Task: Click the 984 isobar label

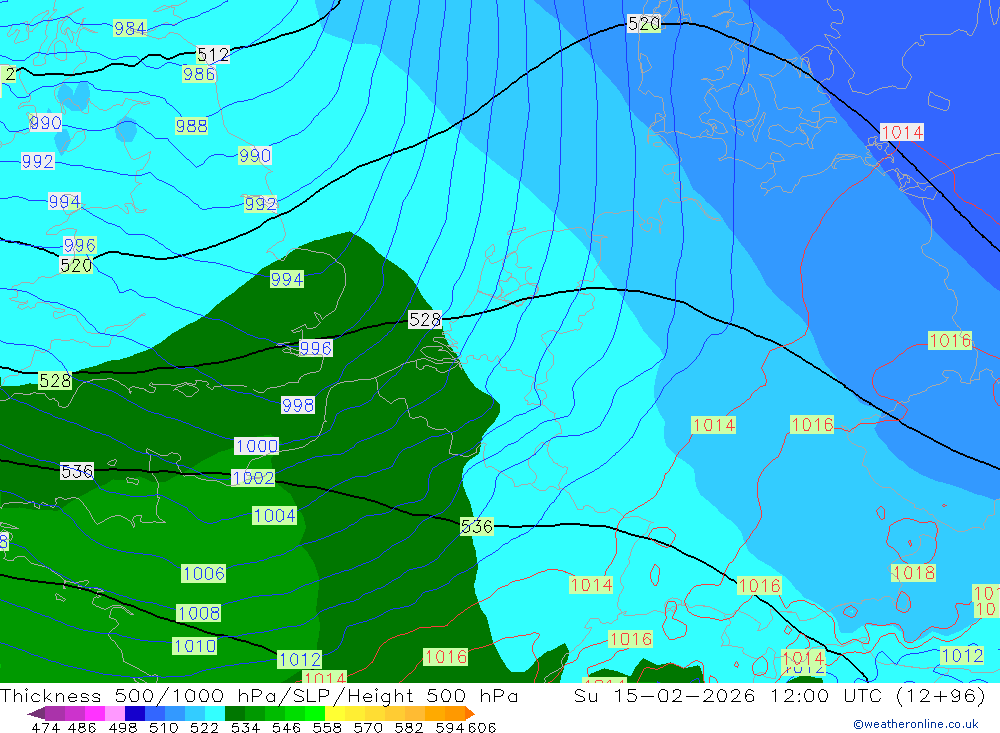Action: 130,28
